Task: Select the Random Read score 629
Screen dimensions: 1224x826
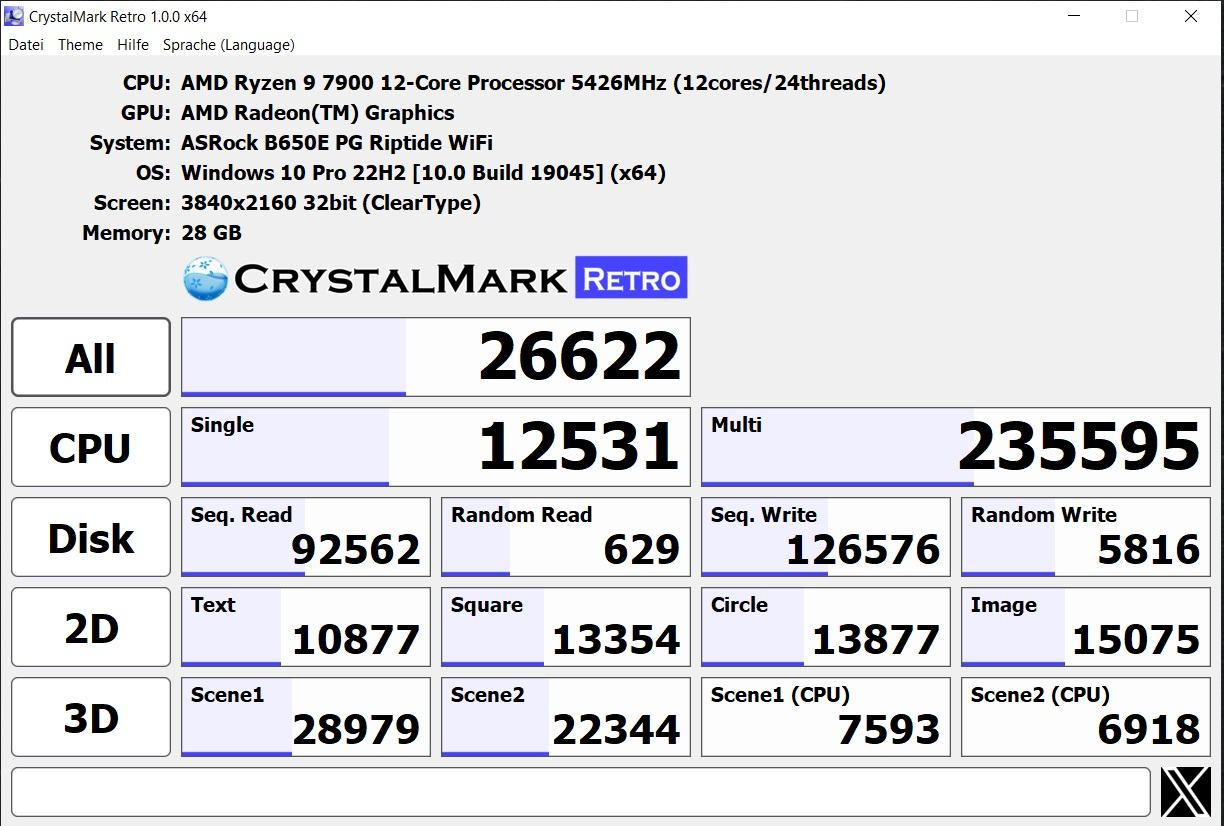Action: click(x=566, y=537)
